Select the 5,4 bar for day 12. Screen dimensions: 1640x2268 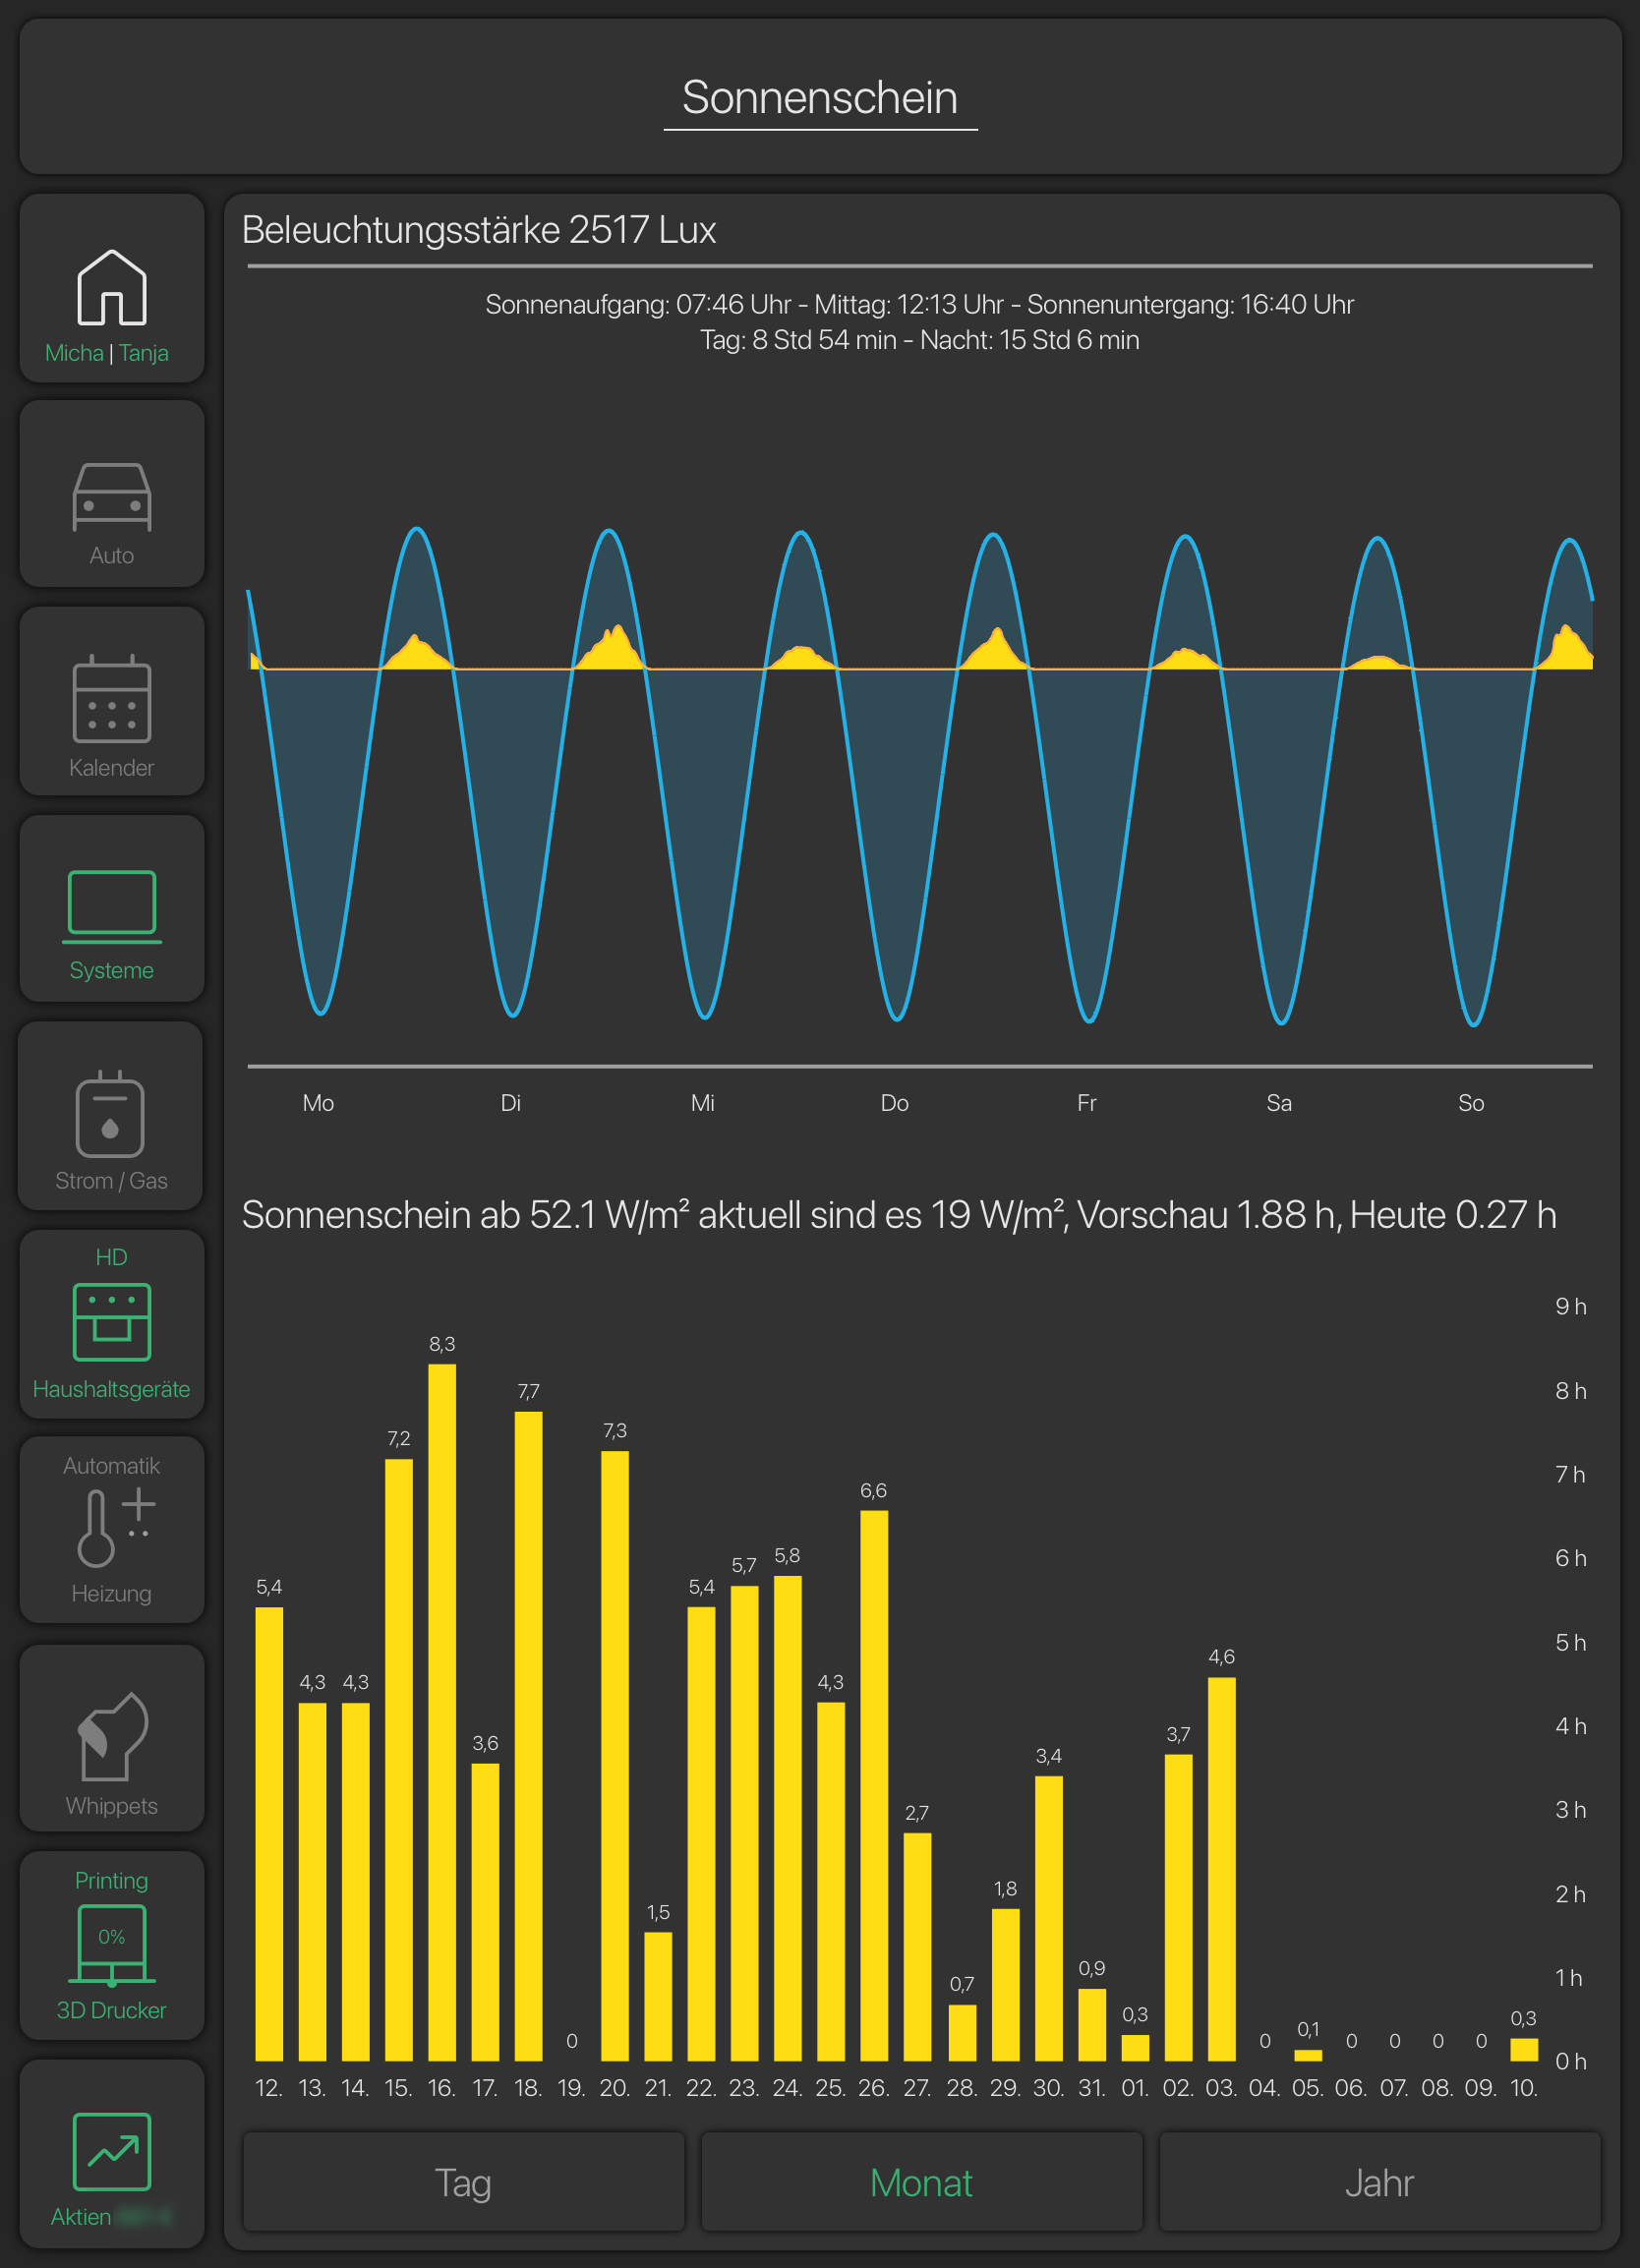tap(269, 1833)
